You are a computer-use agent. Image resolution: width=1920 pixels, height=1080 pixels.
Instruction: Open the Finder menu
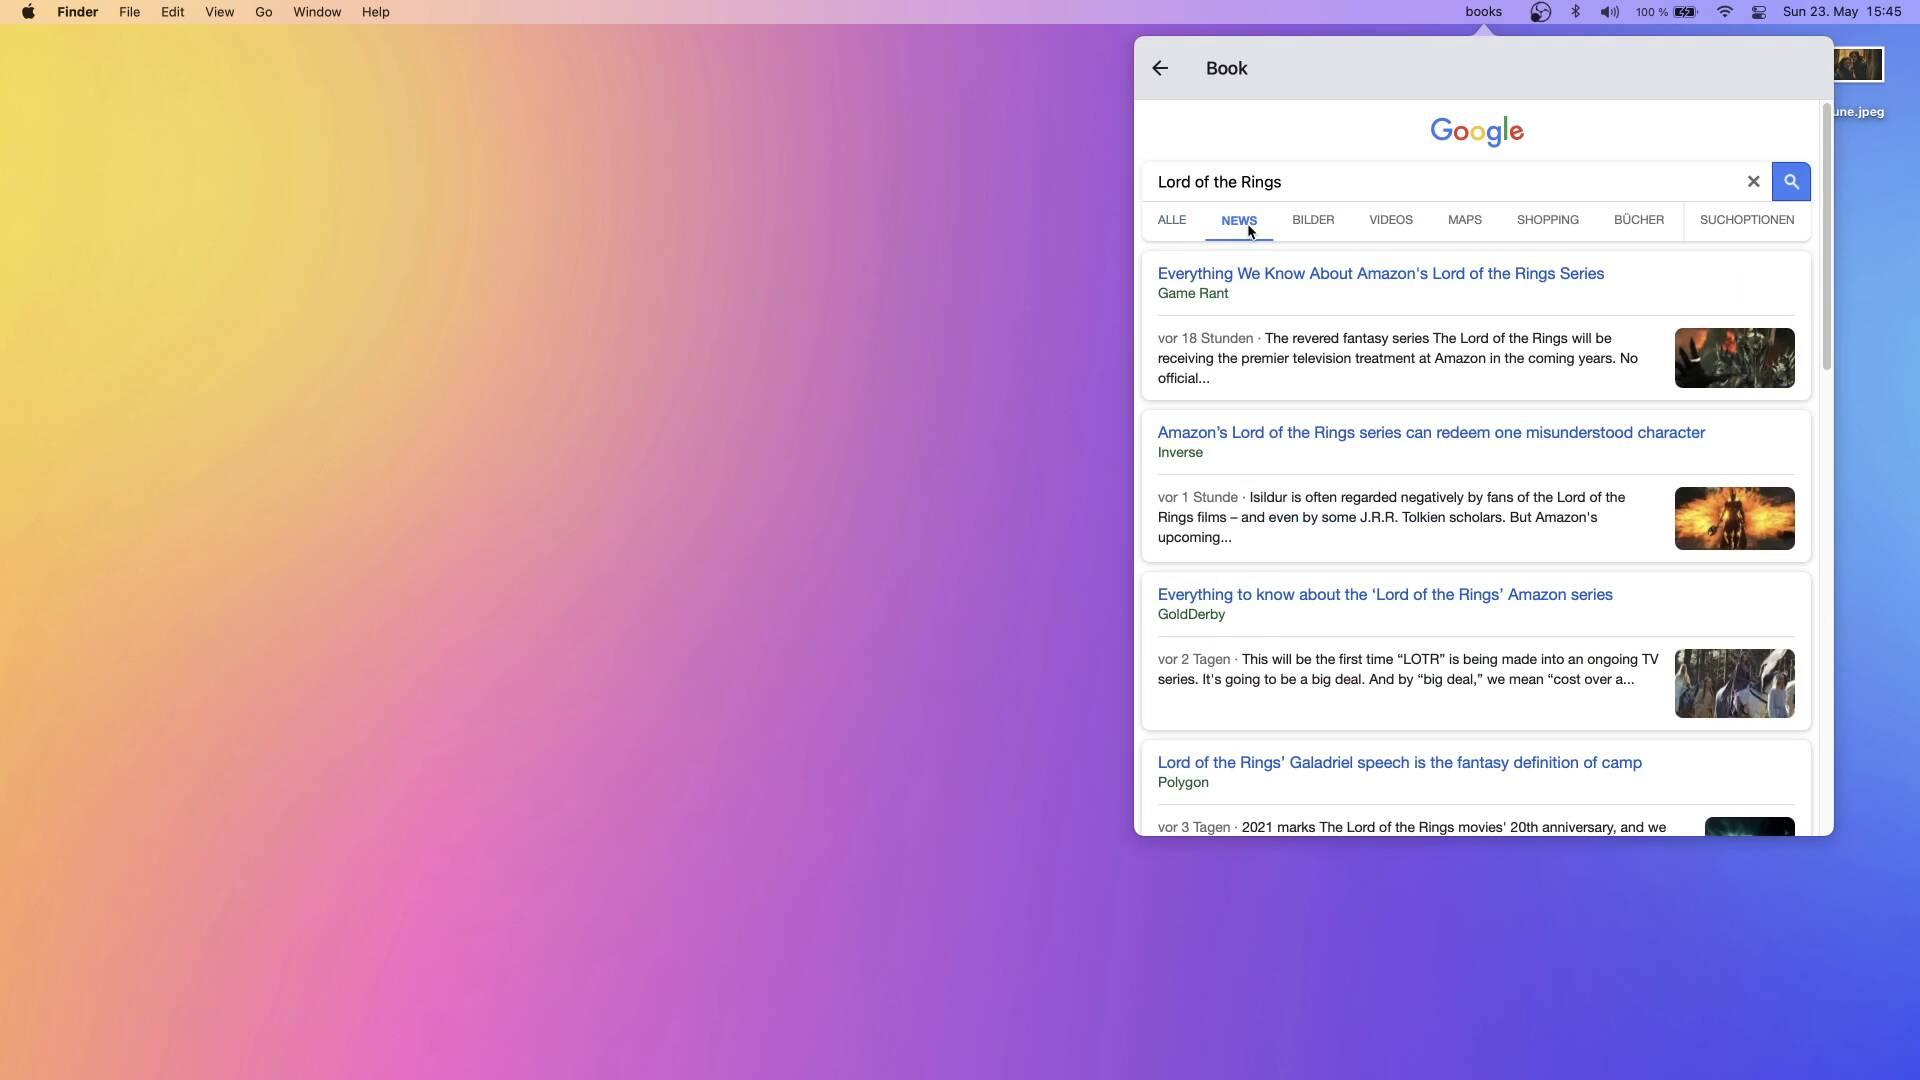pyautogui.click(x=77, y=12)
